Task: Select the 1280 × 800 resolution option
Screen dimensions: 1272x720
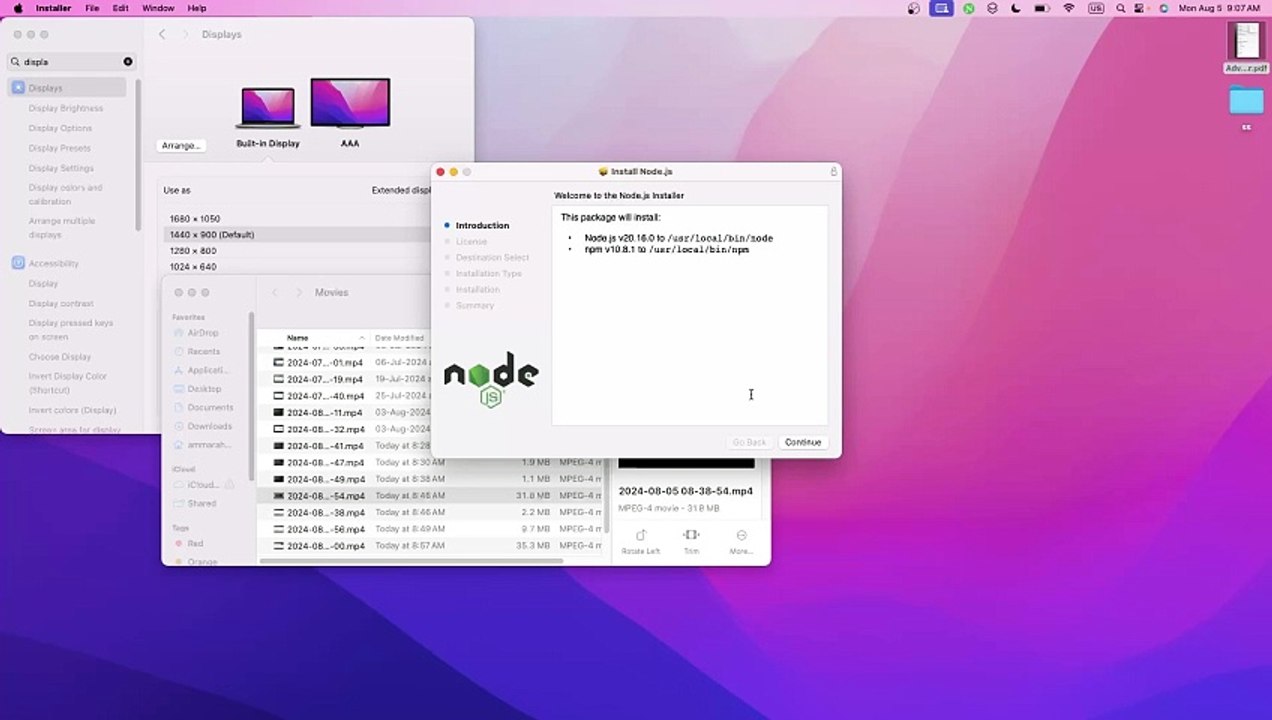Action: coord(193,251)
